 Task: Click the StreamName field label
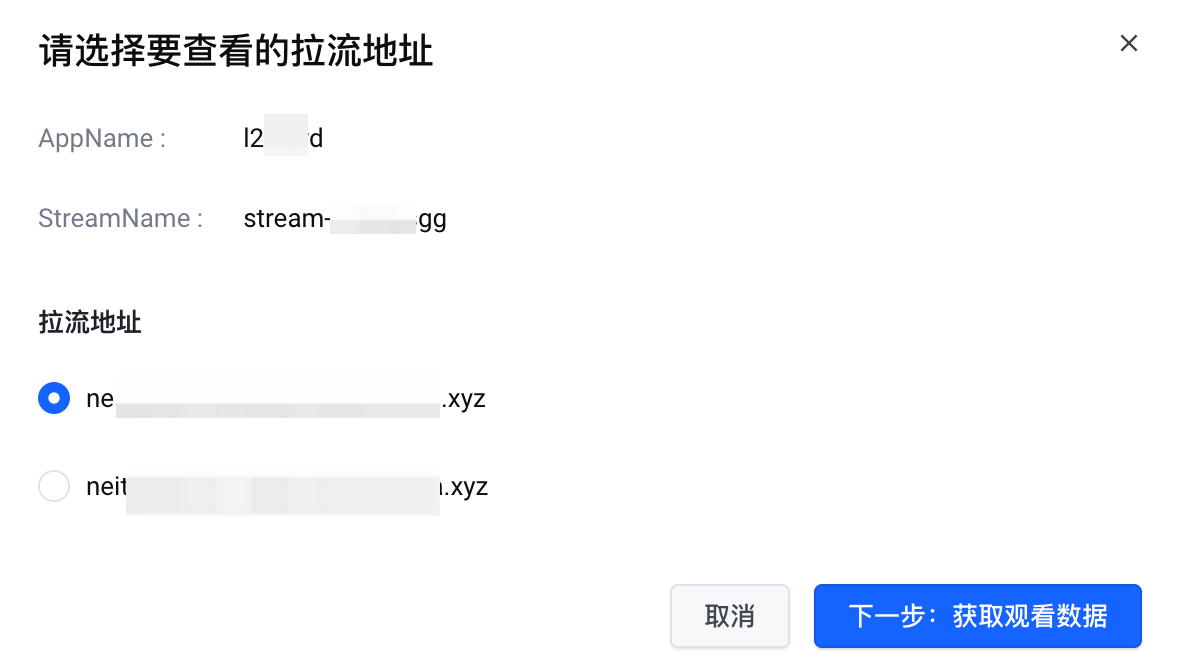(x=120, y=218)
